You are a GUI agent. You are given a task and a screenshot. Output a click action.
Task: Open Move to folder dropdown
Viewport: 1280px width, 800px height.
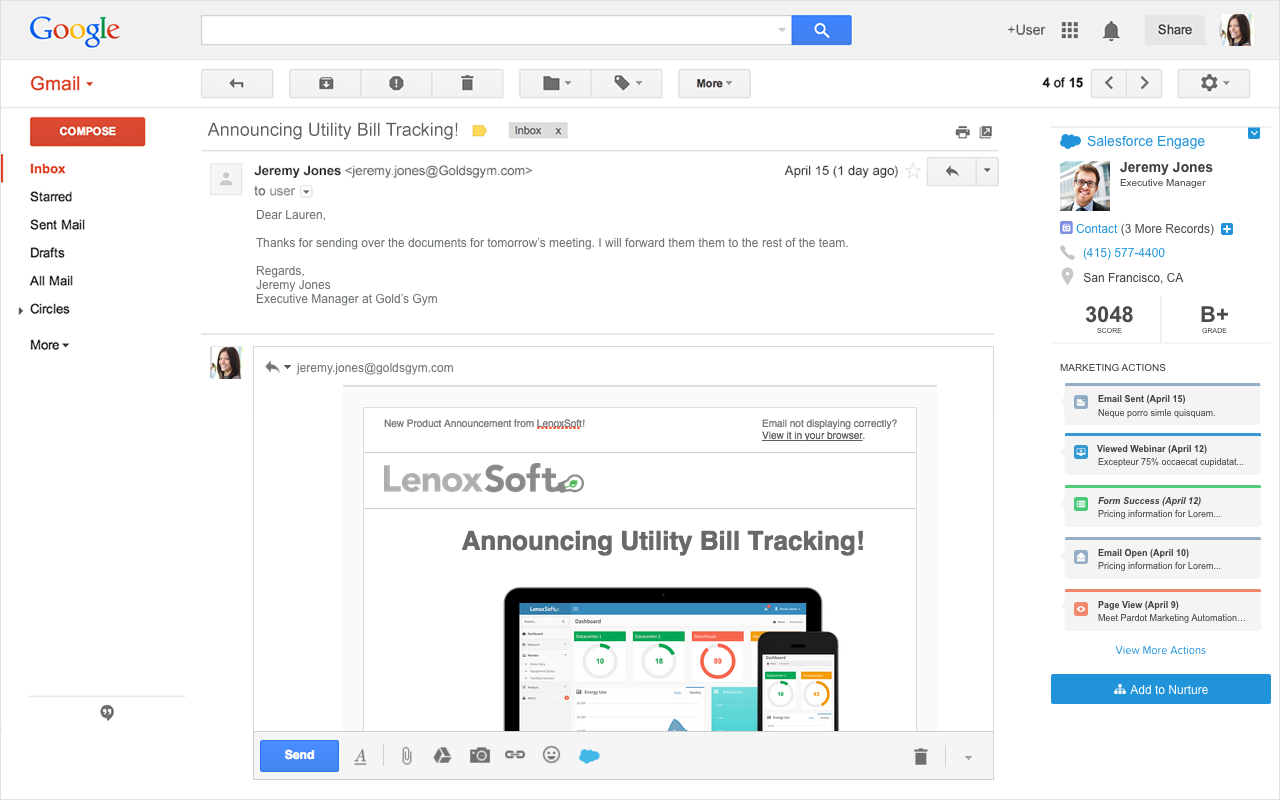(x=556, y=83)
